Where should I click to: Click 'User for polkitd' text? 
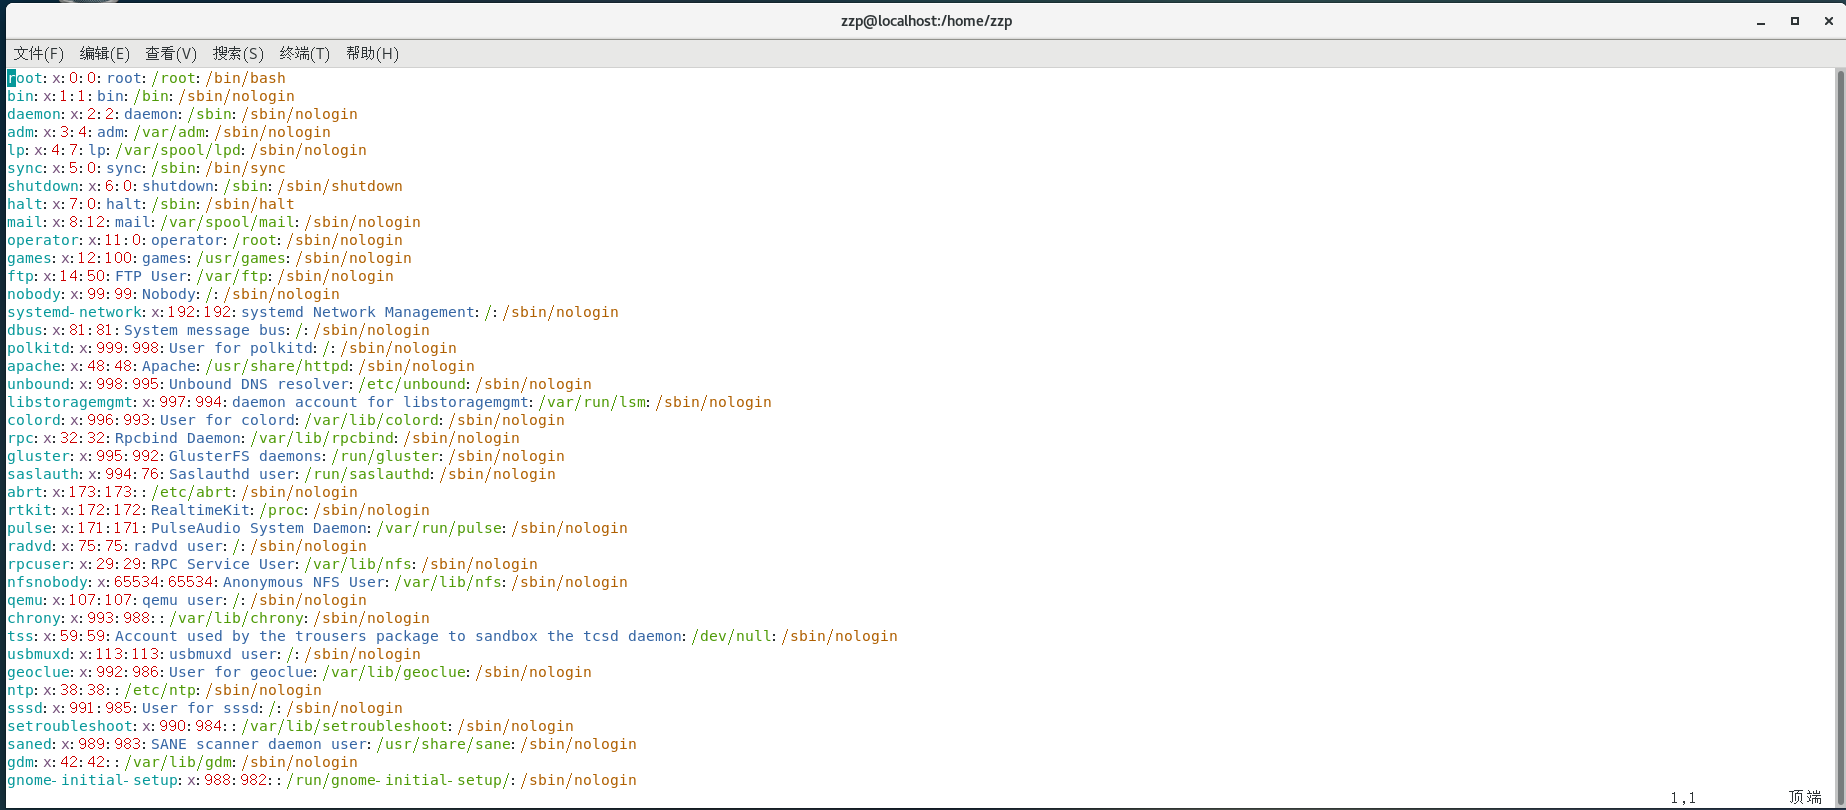click(241, 348)
